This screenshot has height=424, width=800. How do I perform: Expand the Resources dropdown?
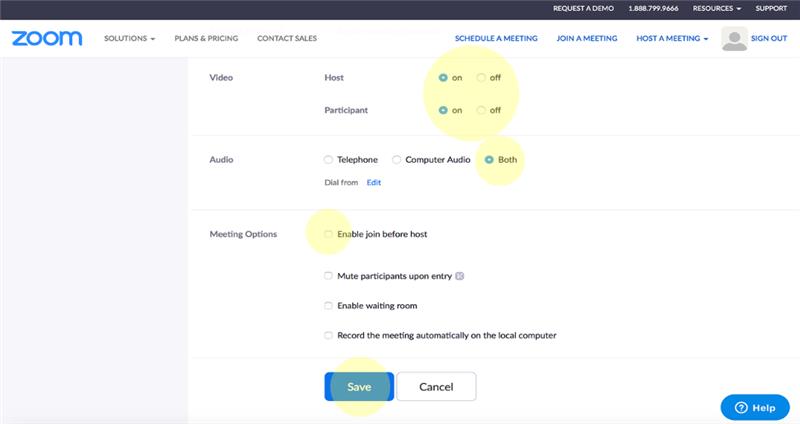pos(716,8)
